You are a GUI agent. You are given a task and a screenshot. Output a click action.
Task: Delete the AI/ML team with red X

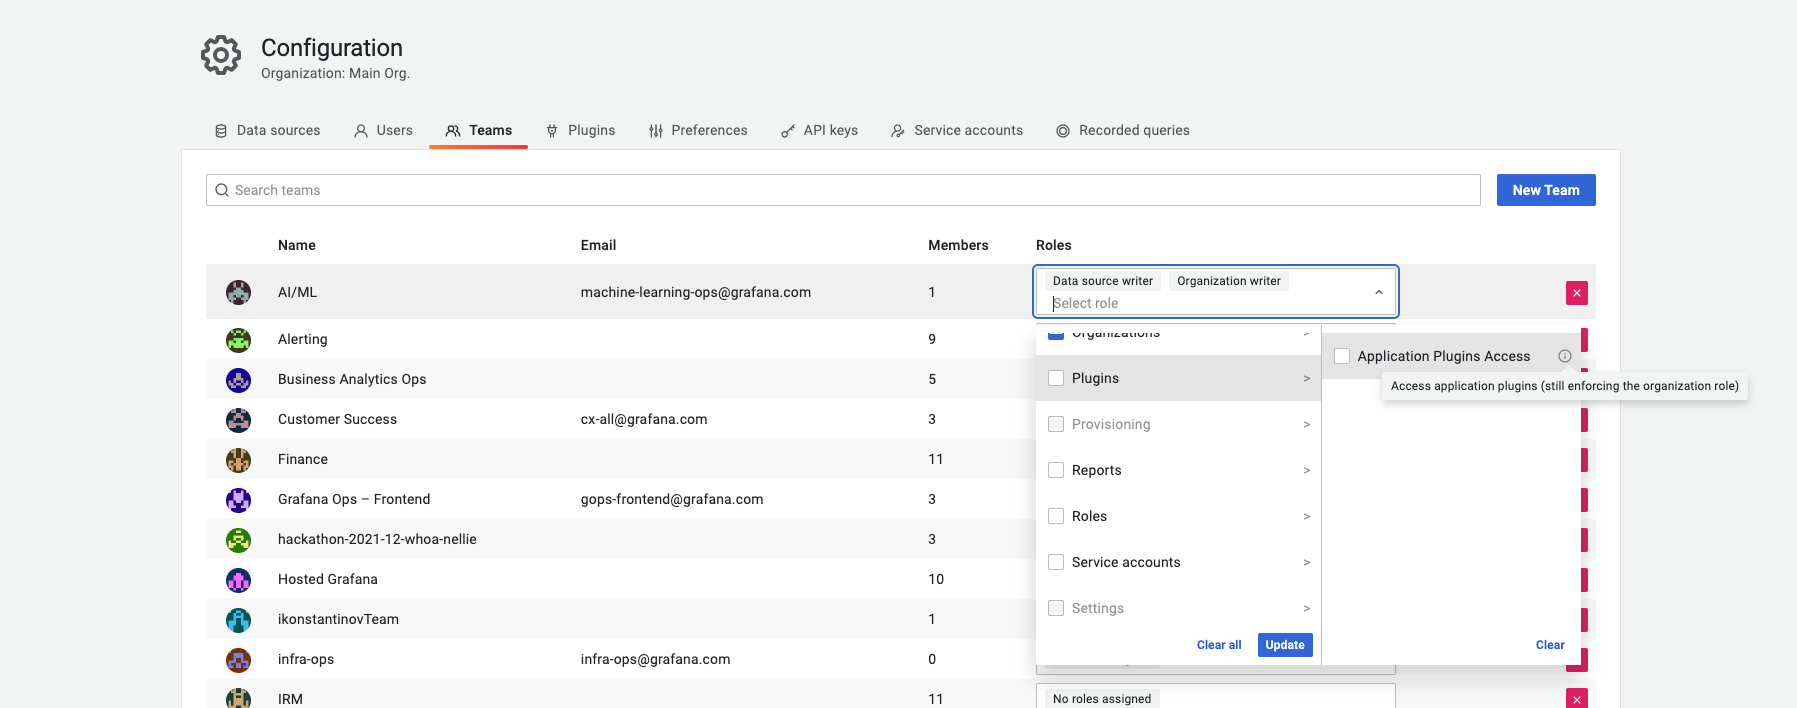click(1576, 293)
